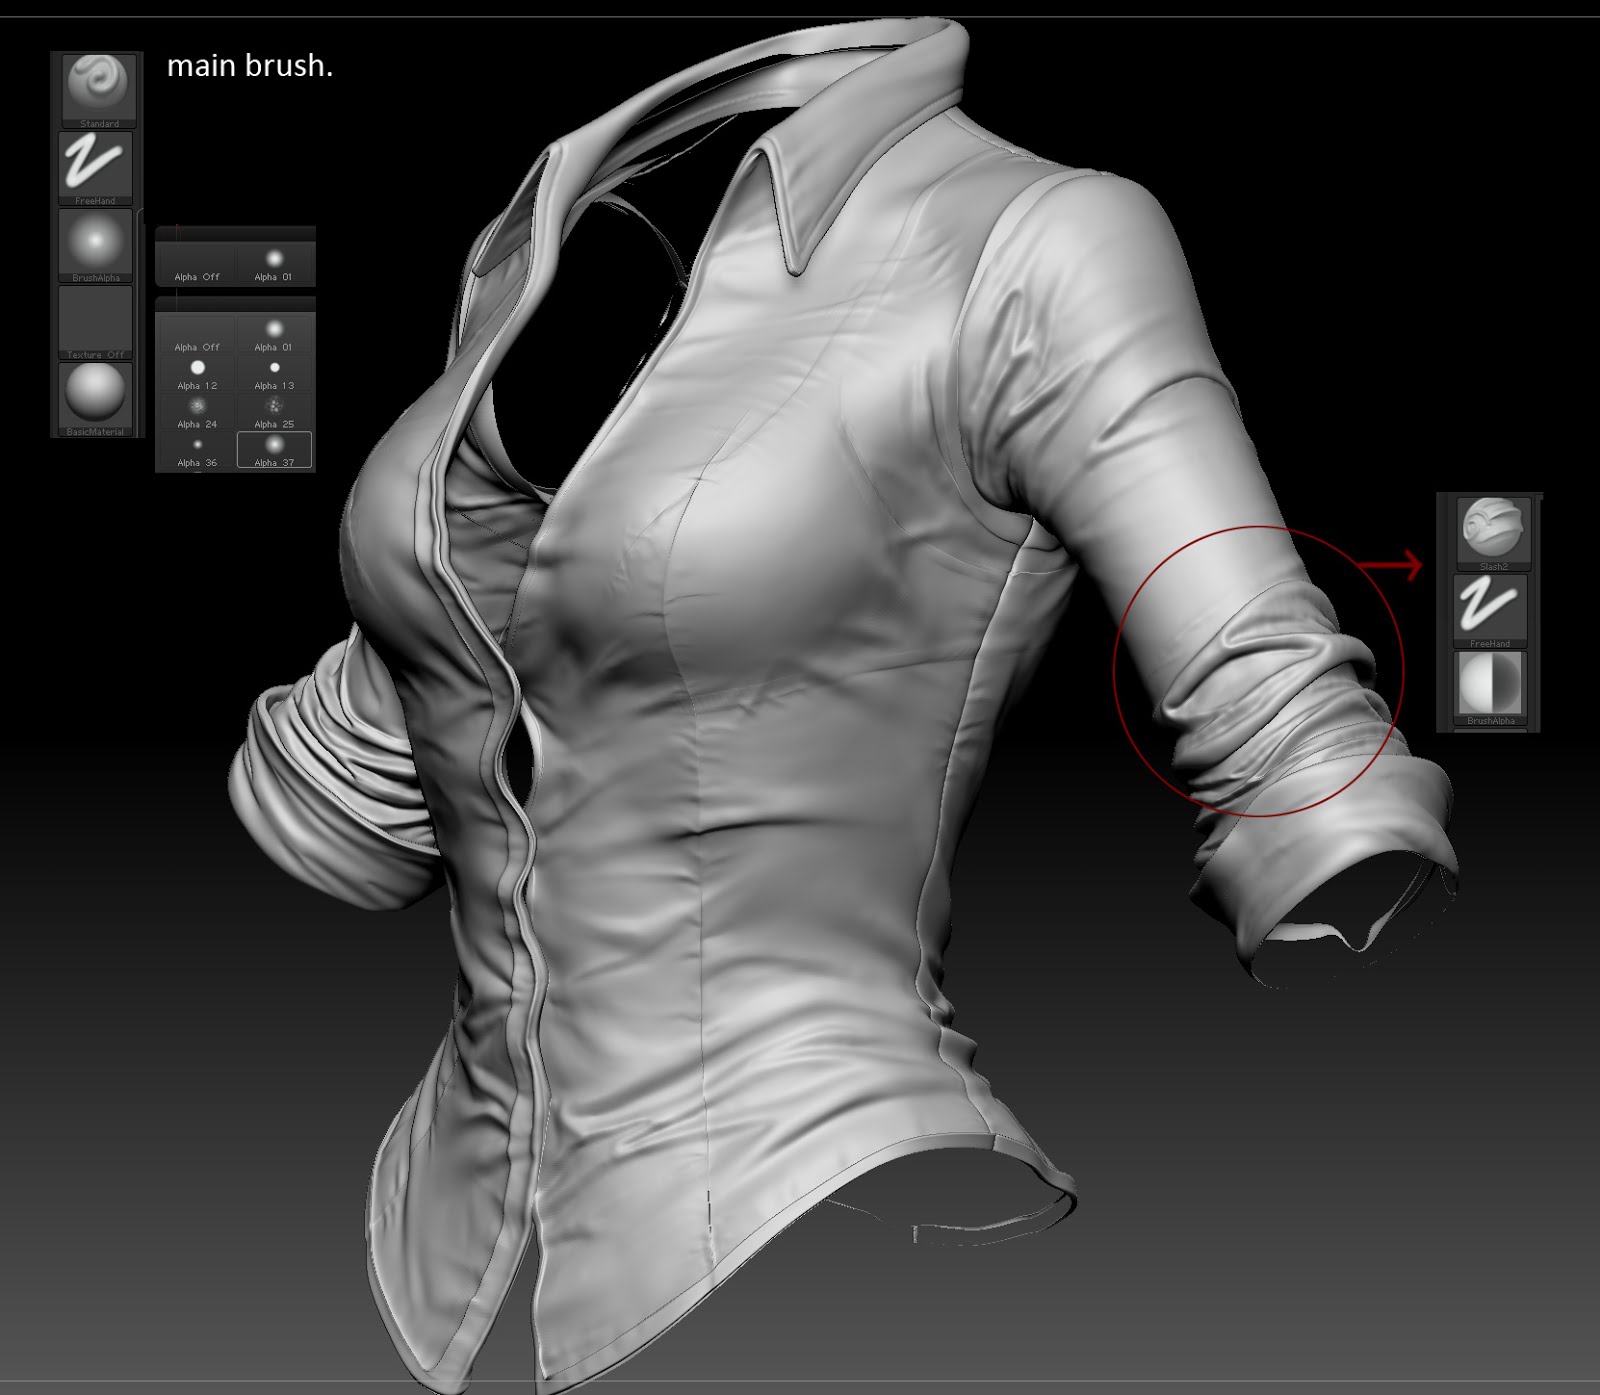Select the BasicMaterial sphere
This screenshot has height=1395, width=1600.
click(x=96, y=399)
